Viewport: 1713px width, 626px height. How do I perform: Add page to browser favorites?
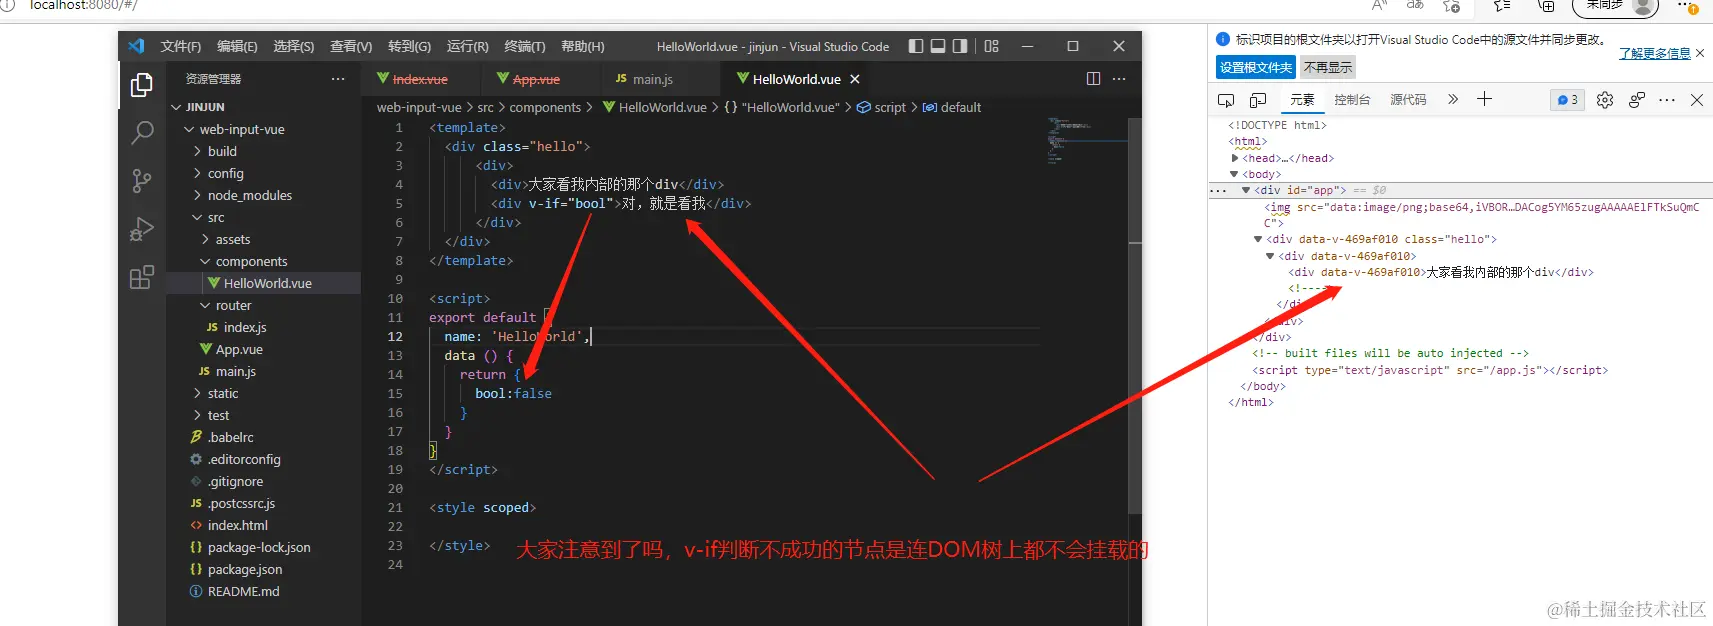click(1452, 5)
